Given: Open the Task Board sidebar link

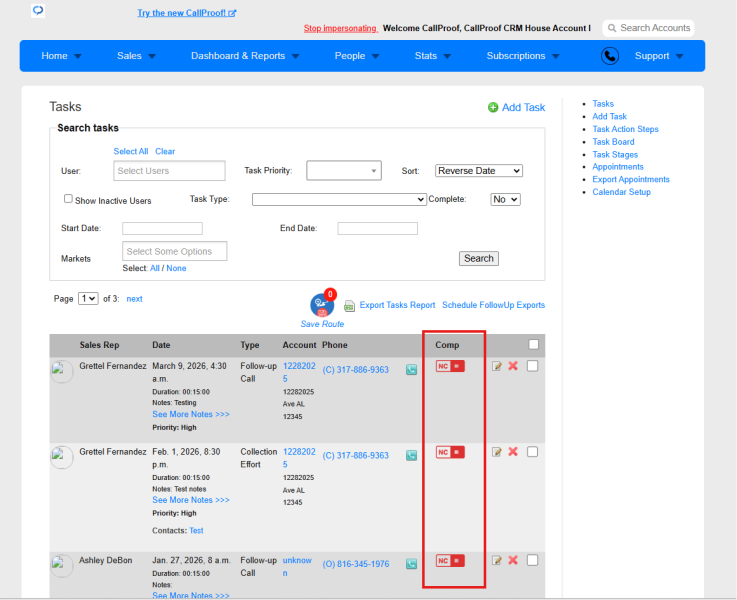Looking at the screenshot, I should (x=613, y=142).
